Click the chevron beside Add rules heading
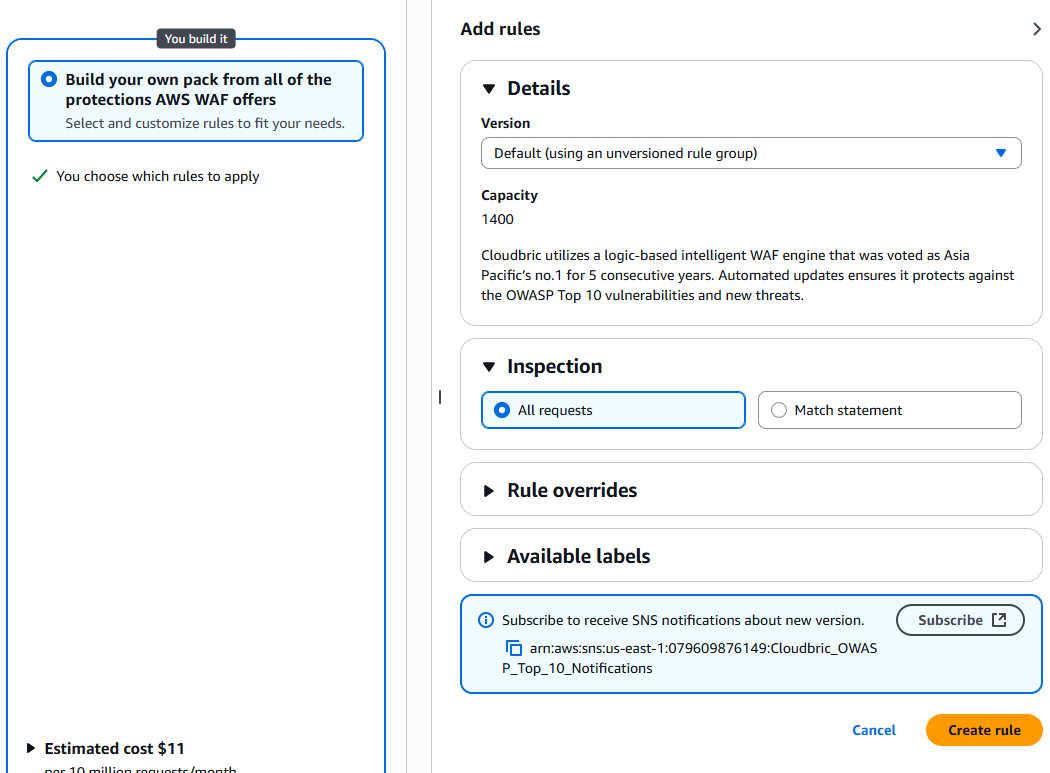Viewport: 1050px width, 773px height. click(x=1037, y=29)
